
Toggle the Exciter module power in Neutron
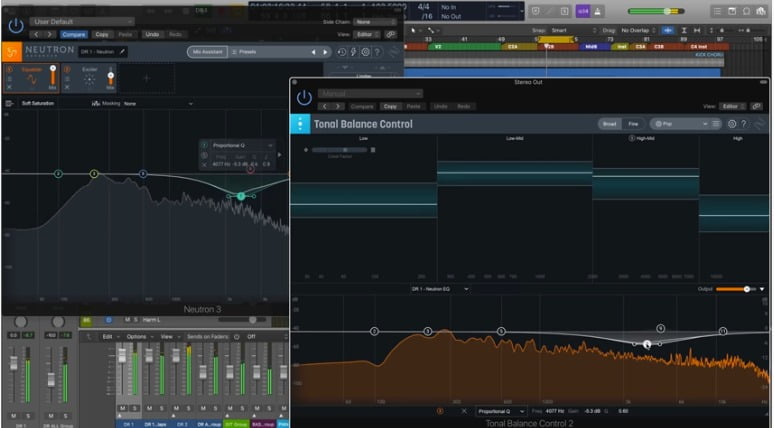(67, 70)
